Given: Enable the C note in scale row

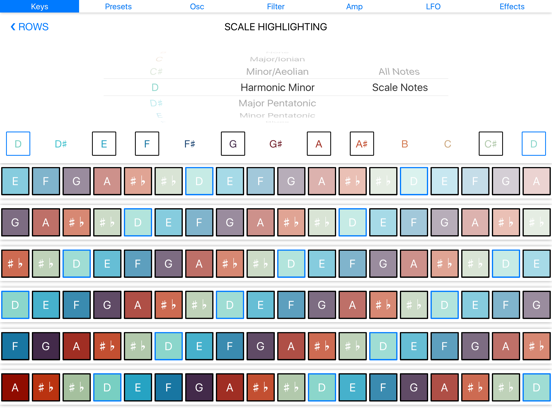Looking at the screenshot, I should [447, 144].
